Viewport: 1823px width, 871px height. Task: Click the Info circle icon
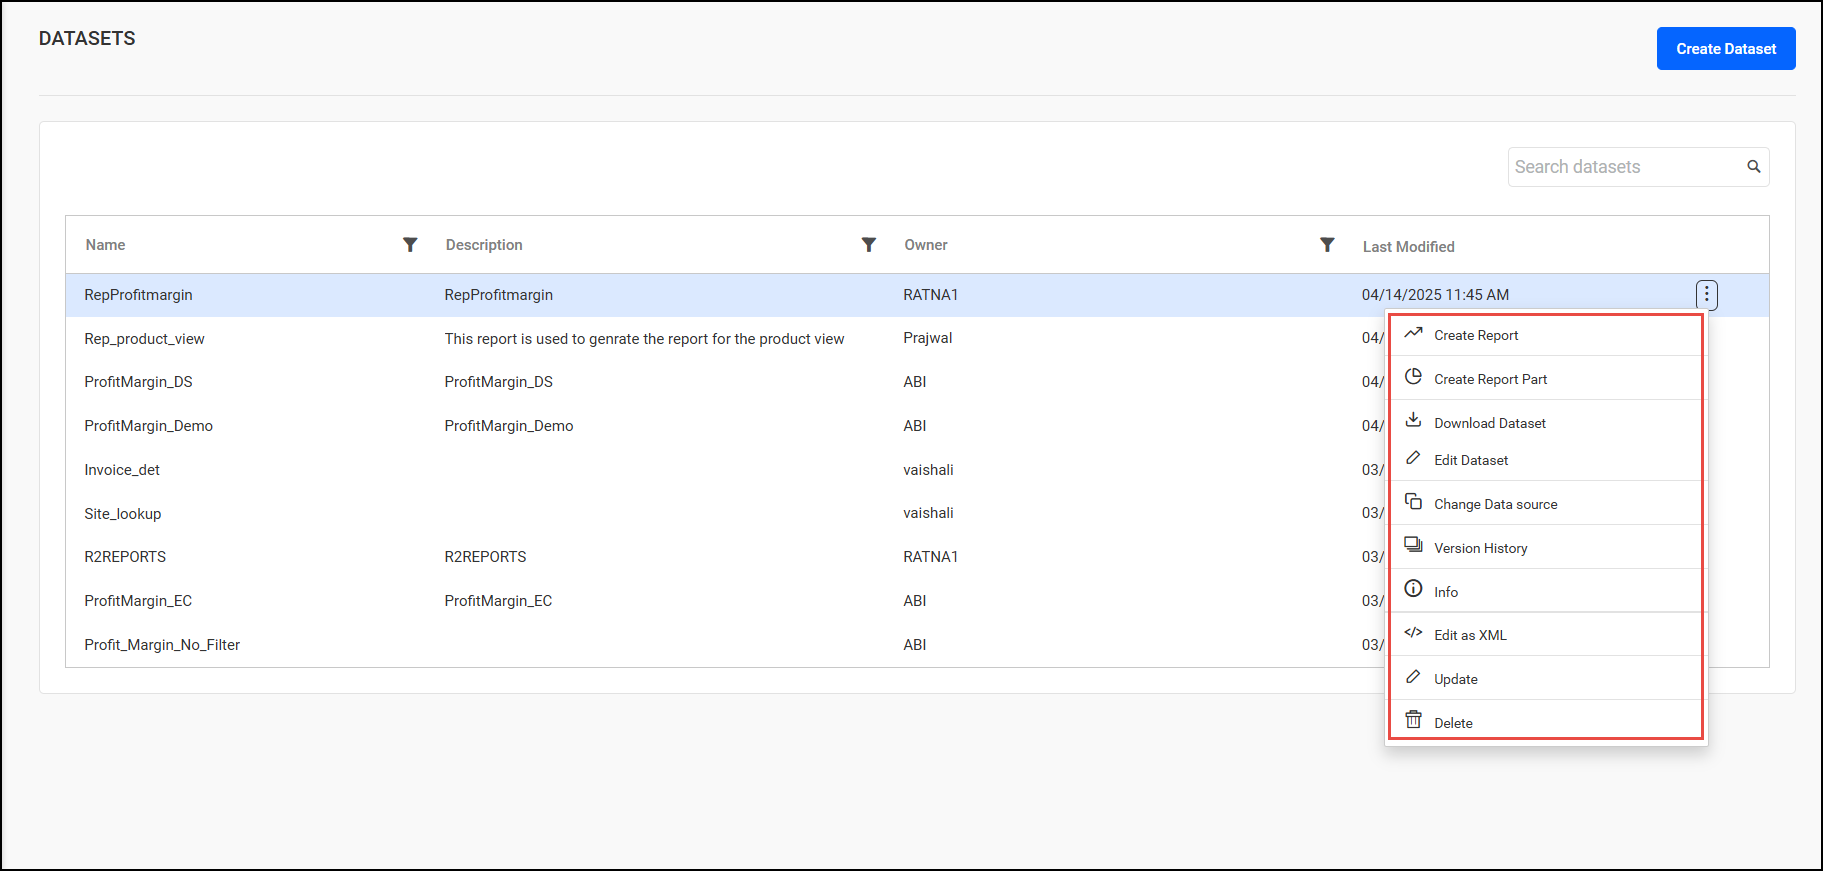pos(1413,589)
